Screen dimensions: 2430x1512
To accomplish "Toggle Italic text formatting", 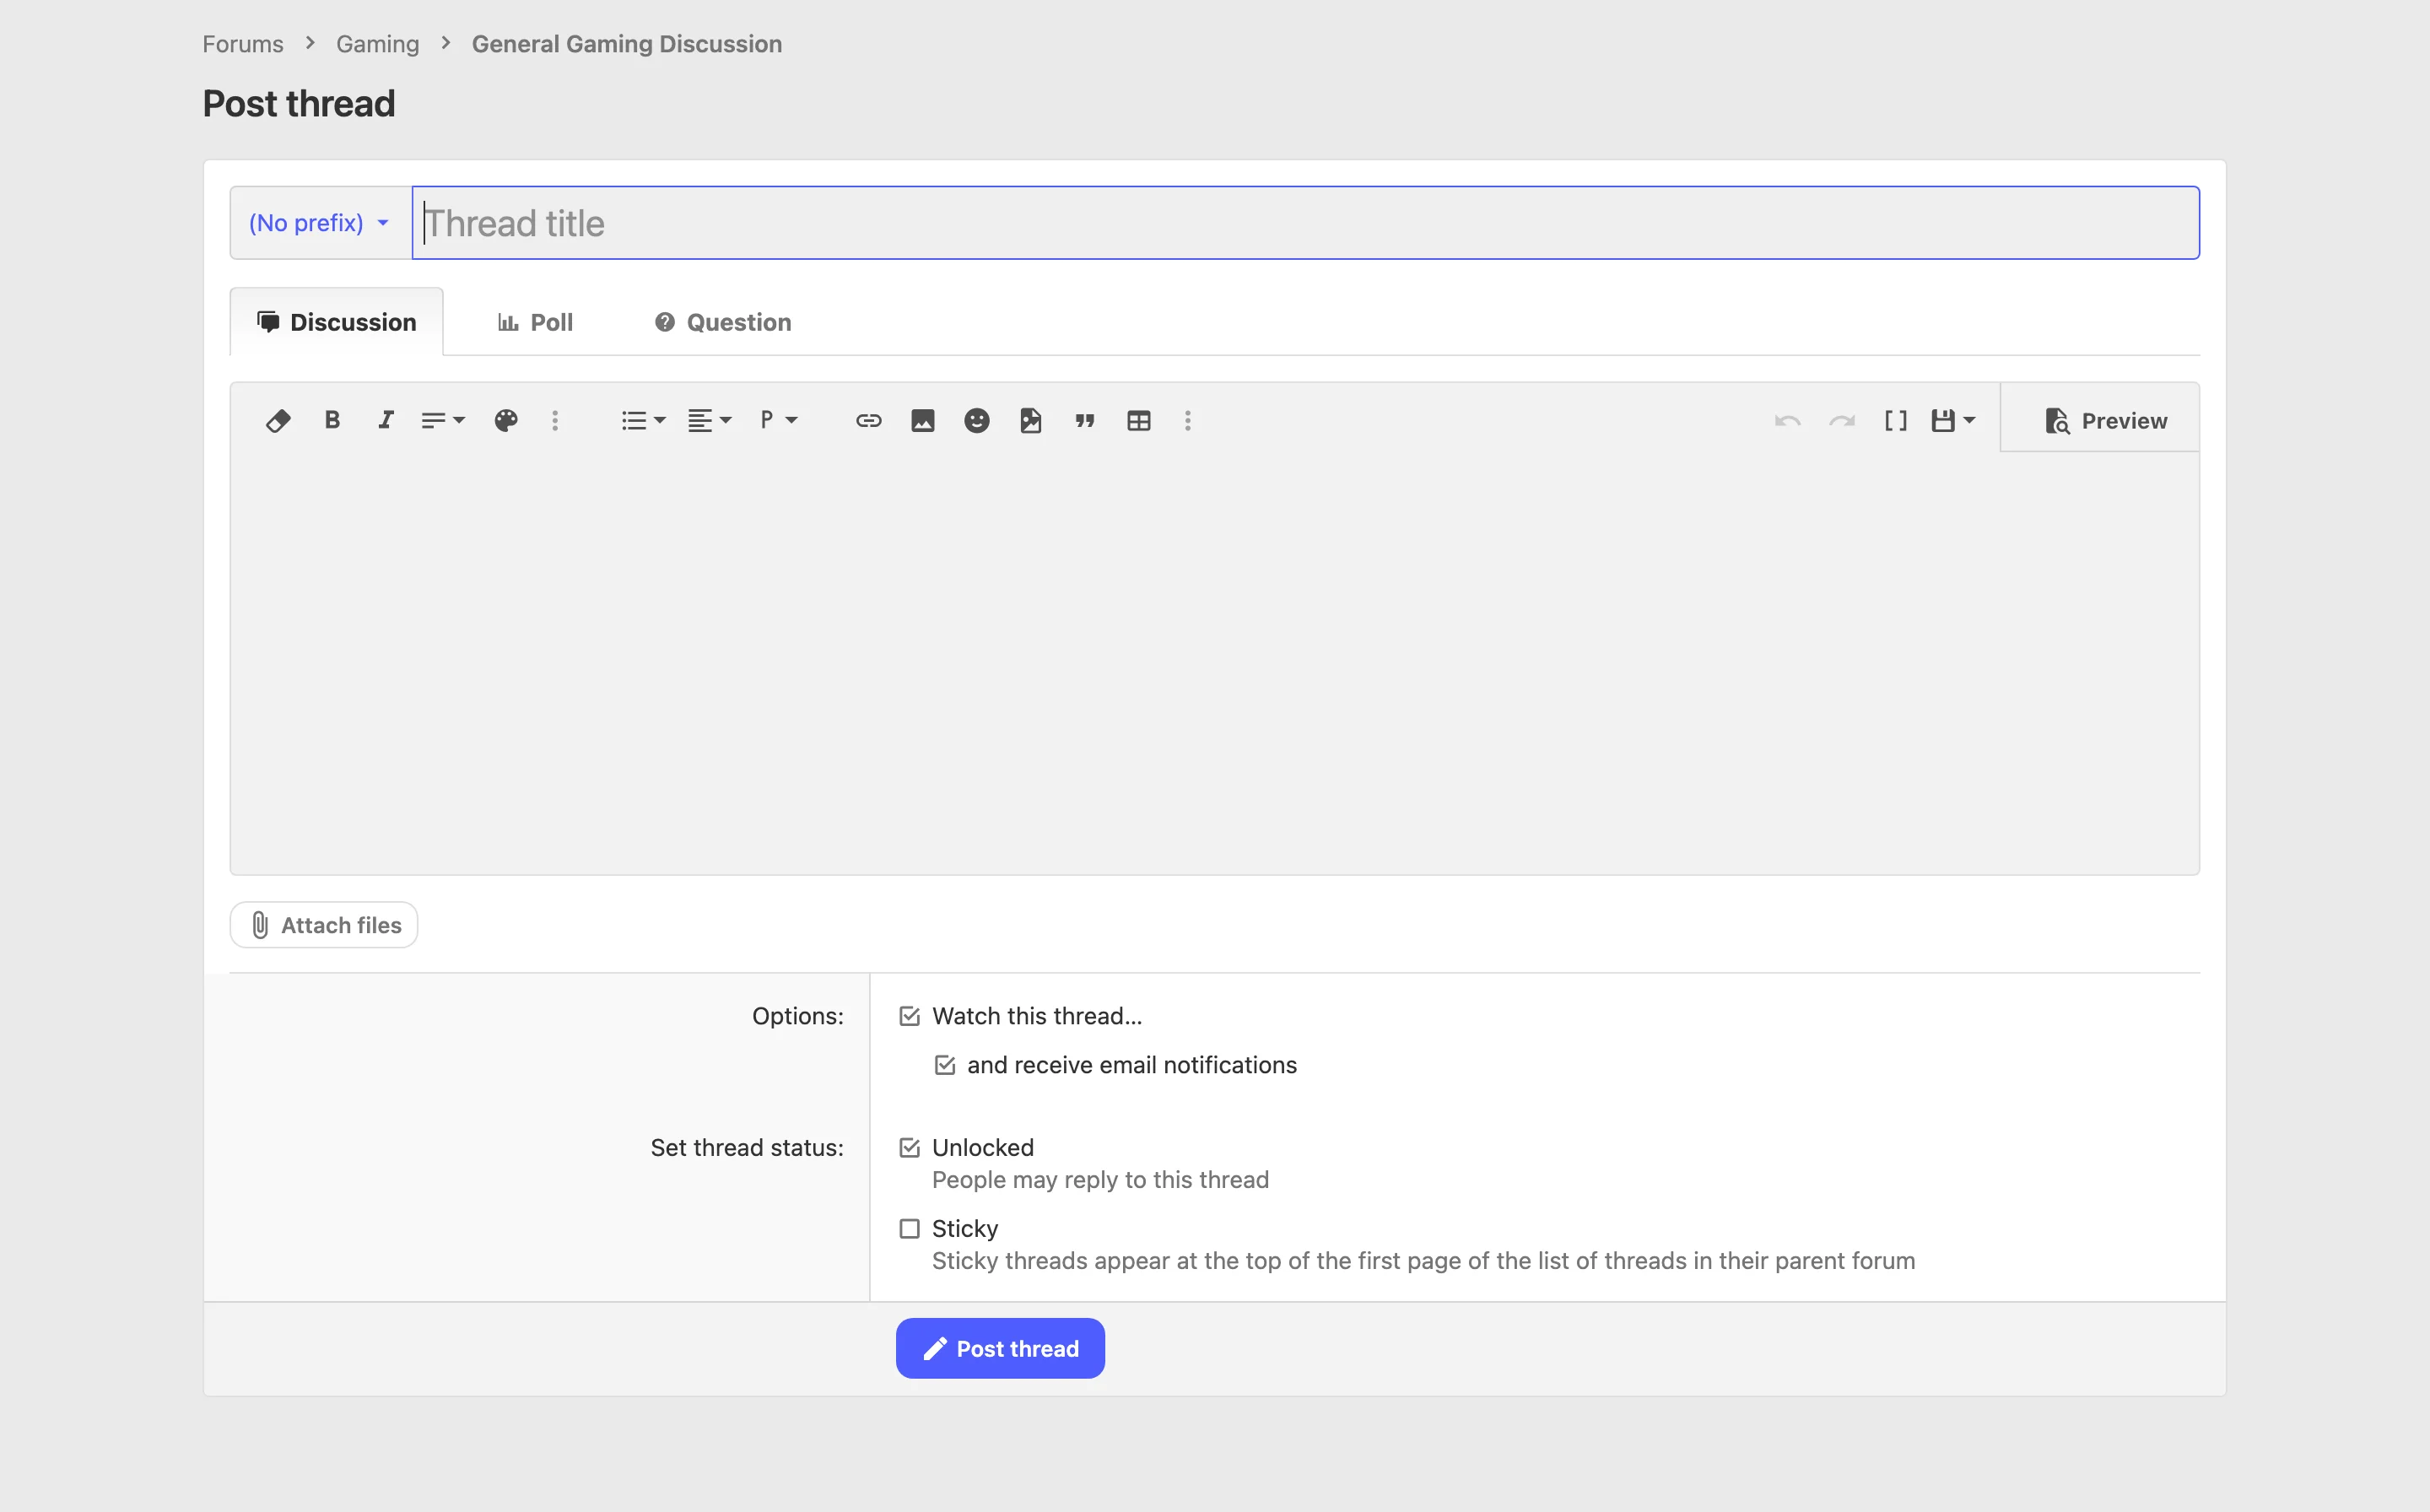I will click(x=386, y=421).
